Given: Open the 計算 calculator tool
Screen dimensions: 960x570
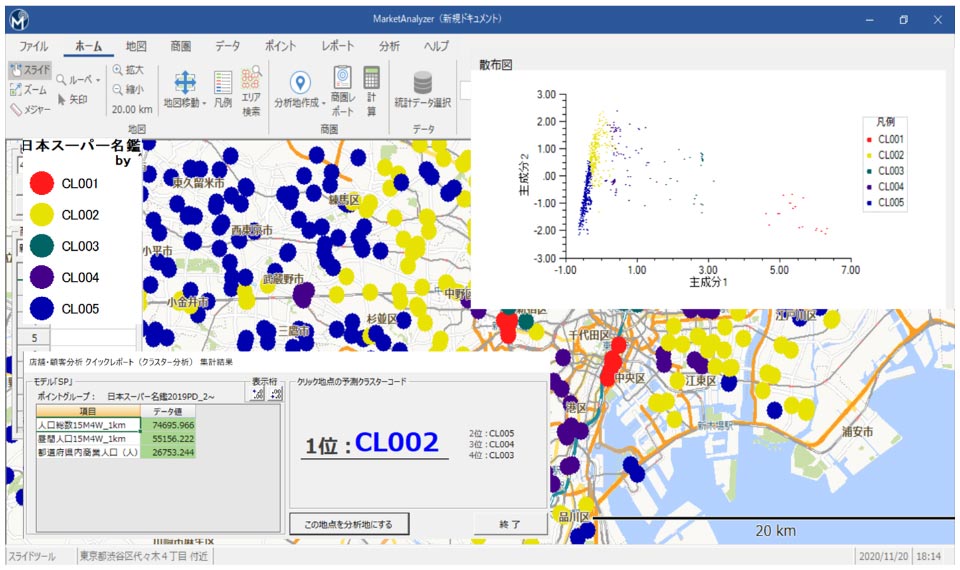Looking at the screenshot, I should [371, 91].
